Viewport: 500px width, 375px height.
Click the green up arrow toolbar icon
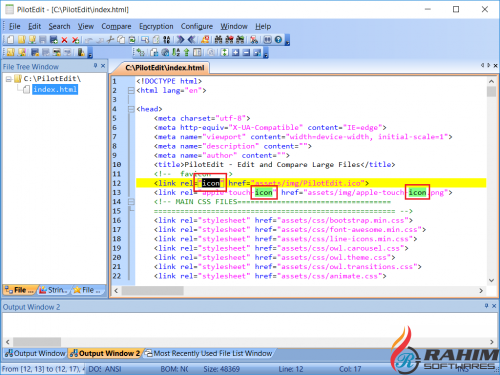pyautogui.click(x=187, y=52)
